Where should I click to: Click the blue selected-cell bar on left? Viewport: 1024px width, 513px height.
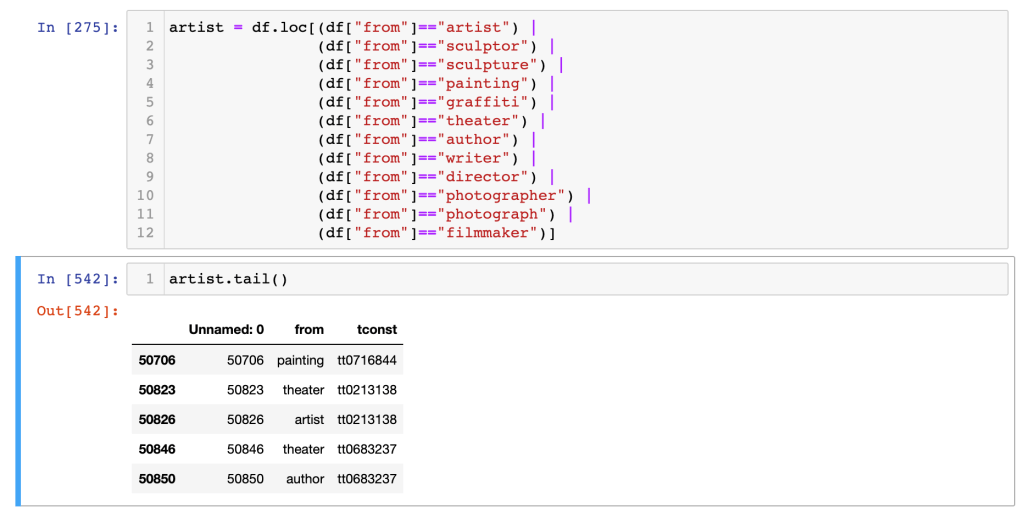pos(18,380)
